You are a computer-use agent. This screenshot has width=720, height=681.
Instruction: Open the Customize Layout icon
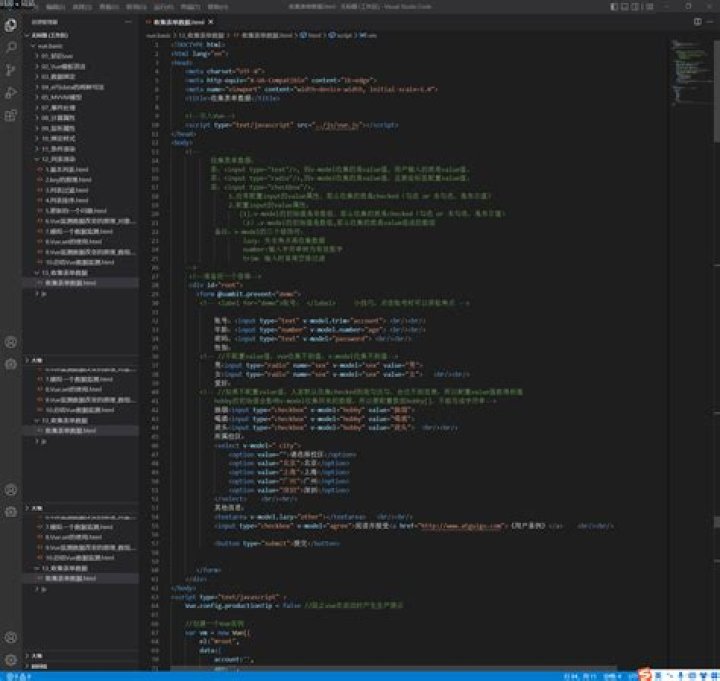[x=649, y=6]
